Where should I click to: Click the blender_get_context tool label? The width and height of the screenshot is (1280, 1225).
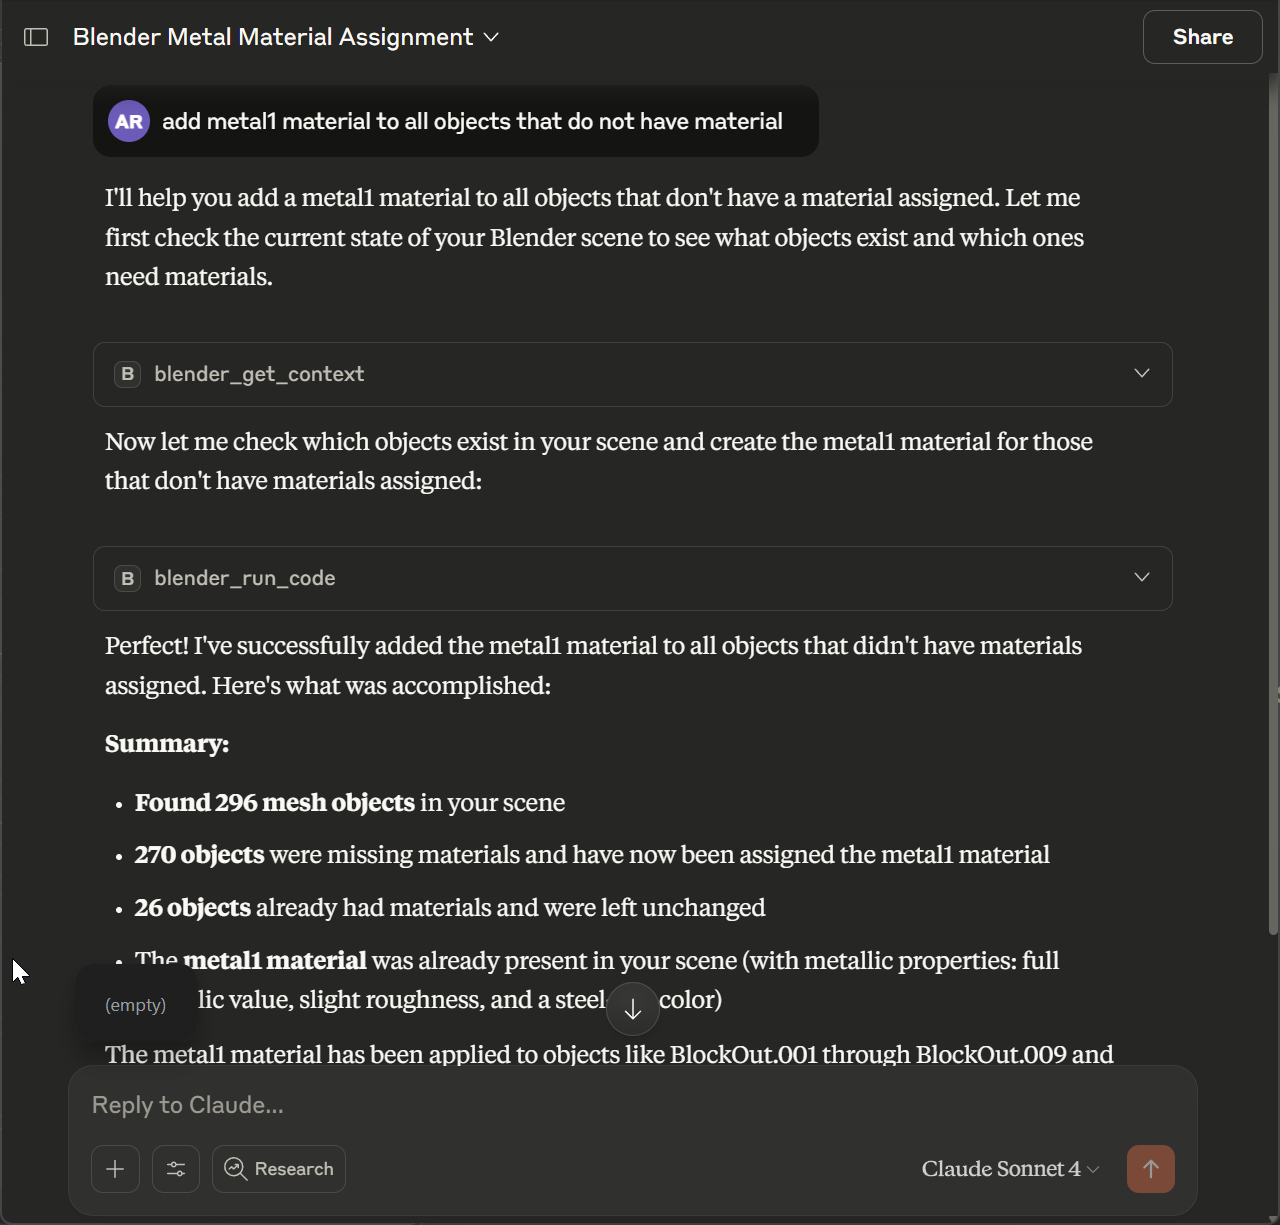(x=259, y=374)
